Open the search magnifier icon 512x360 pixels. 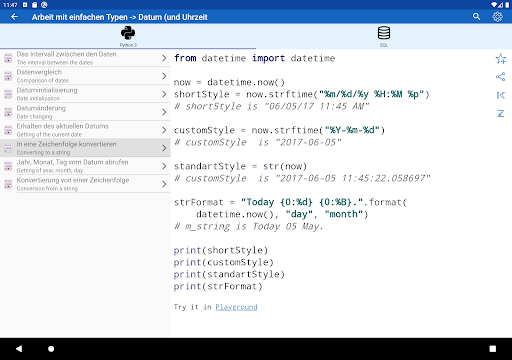pos(476,17)
